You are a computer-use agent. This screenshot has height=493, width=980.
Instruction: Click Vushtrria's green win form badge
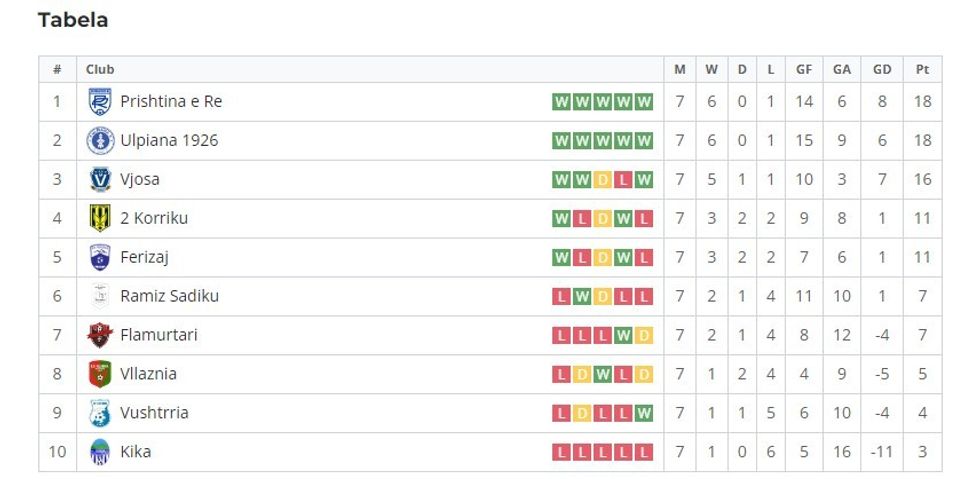point(644,413)
